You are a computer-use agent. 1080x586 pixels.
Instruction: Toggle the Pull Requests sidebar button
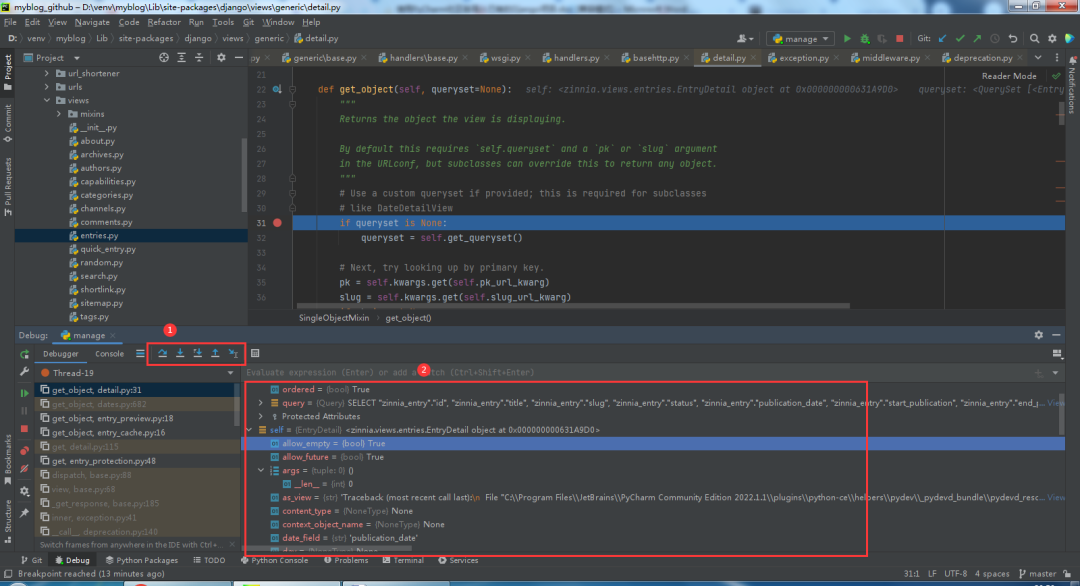(x=8, y=187)
